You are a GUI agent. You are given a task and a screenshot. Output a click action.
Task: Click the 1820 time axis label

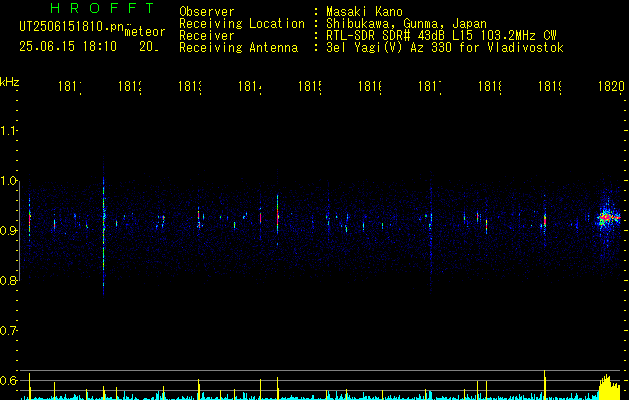point(611,86)
